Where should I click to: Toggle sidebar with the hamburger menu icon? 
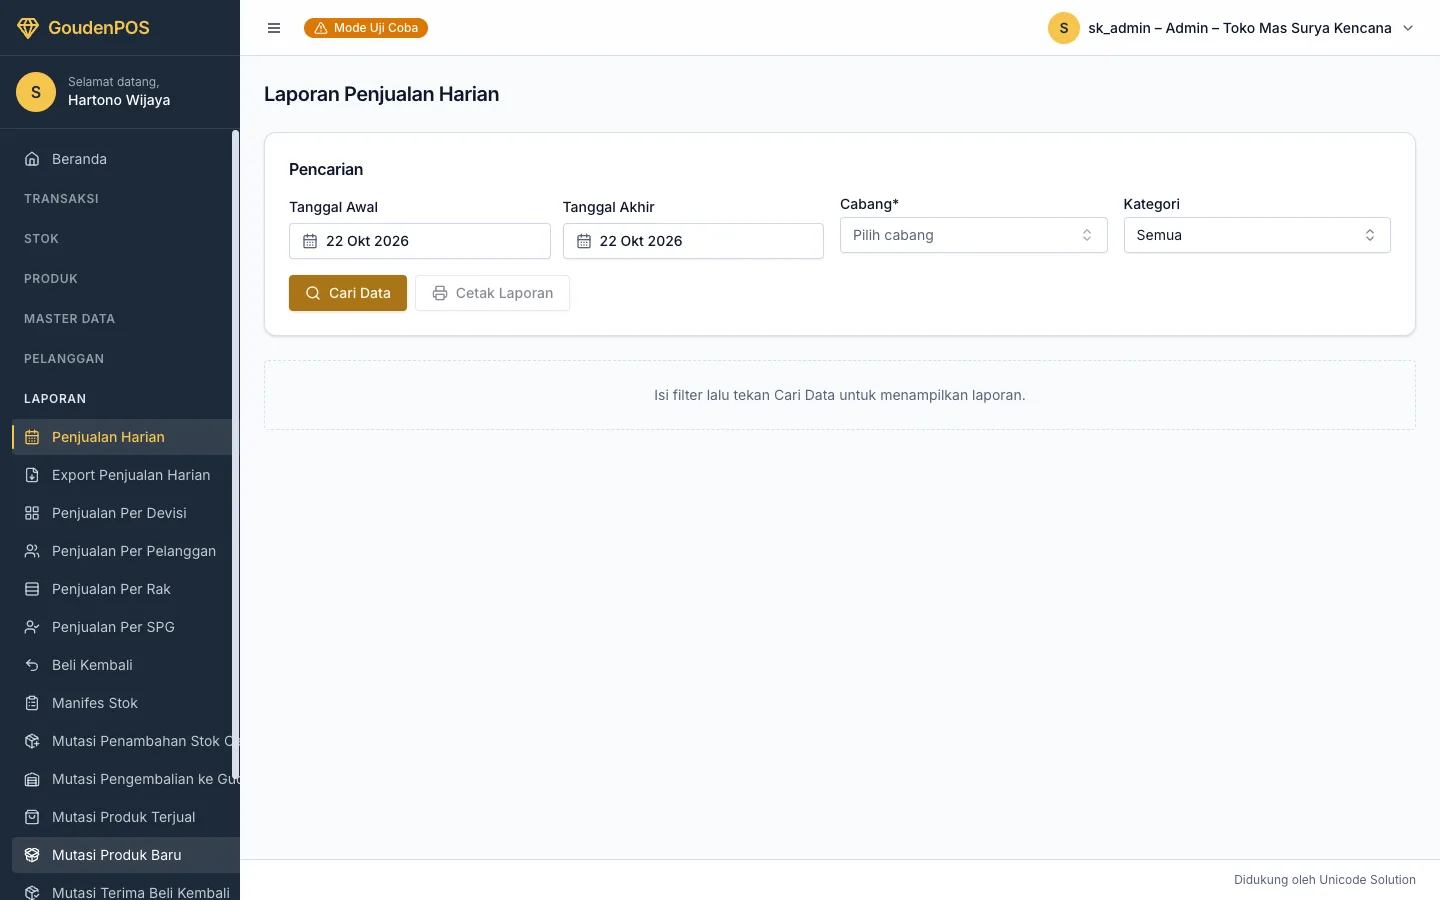pyautogui.click(x=274, y=28)
